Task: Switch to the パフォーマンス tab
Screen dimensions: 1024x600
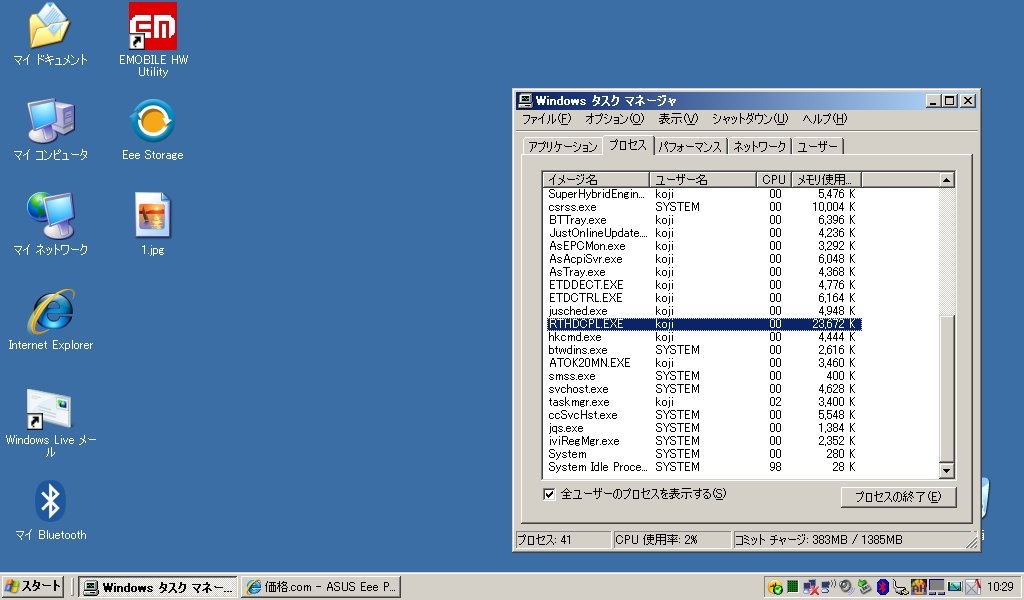Action: 690,146
